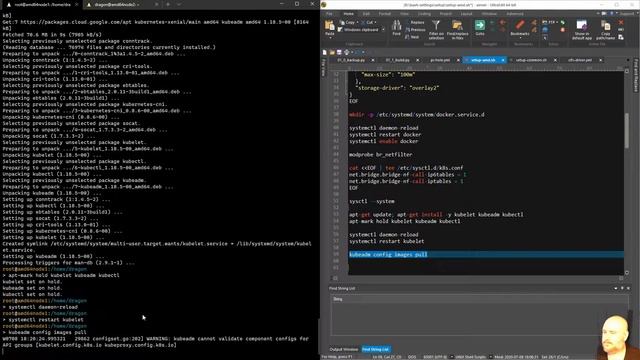640x360 pixels.
Task: Click the sysctl --system line in editor
Action: coord(371,201)
